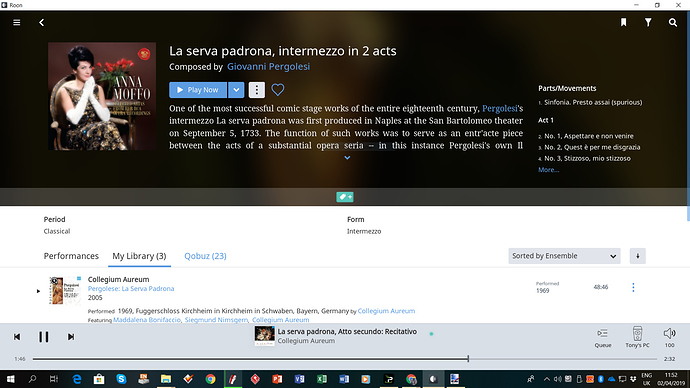690x388 pixels.
Task: Click the playback progress bar
Action: tap(345, 359)
